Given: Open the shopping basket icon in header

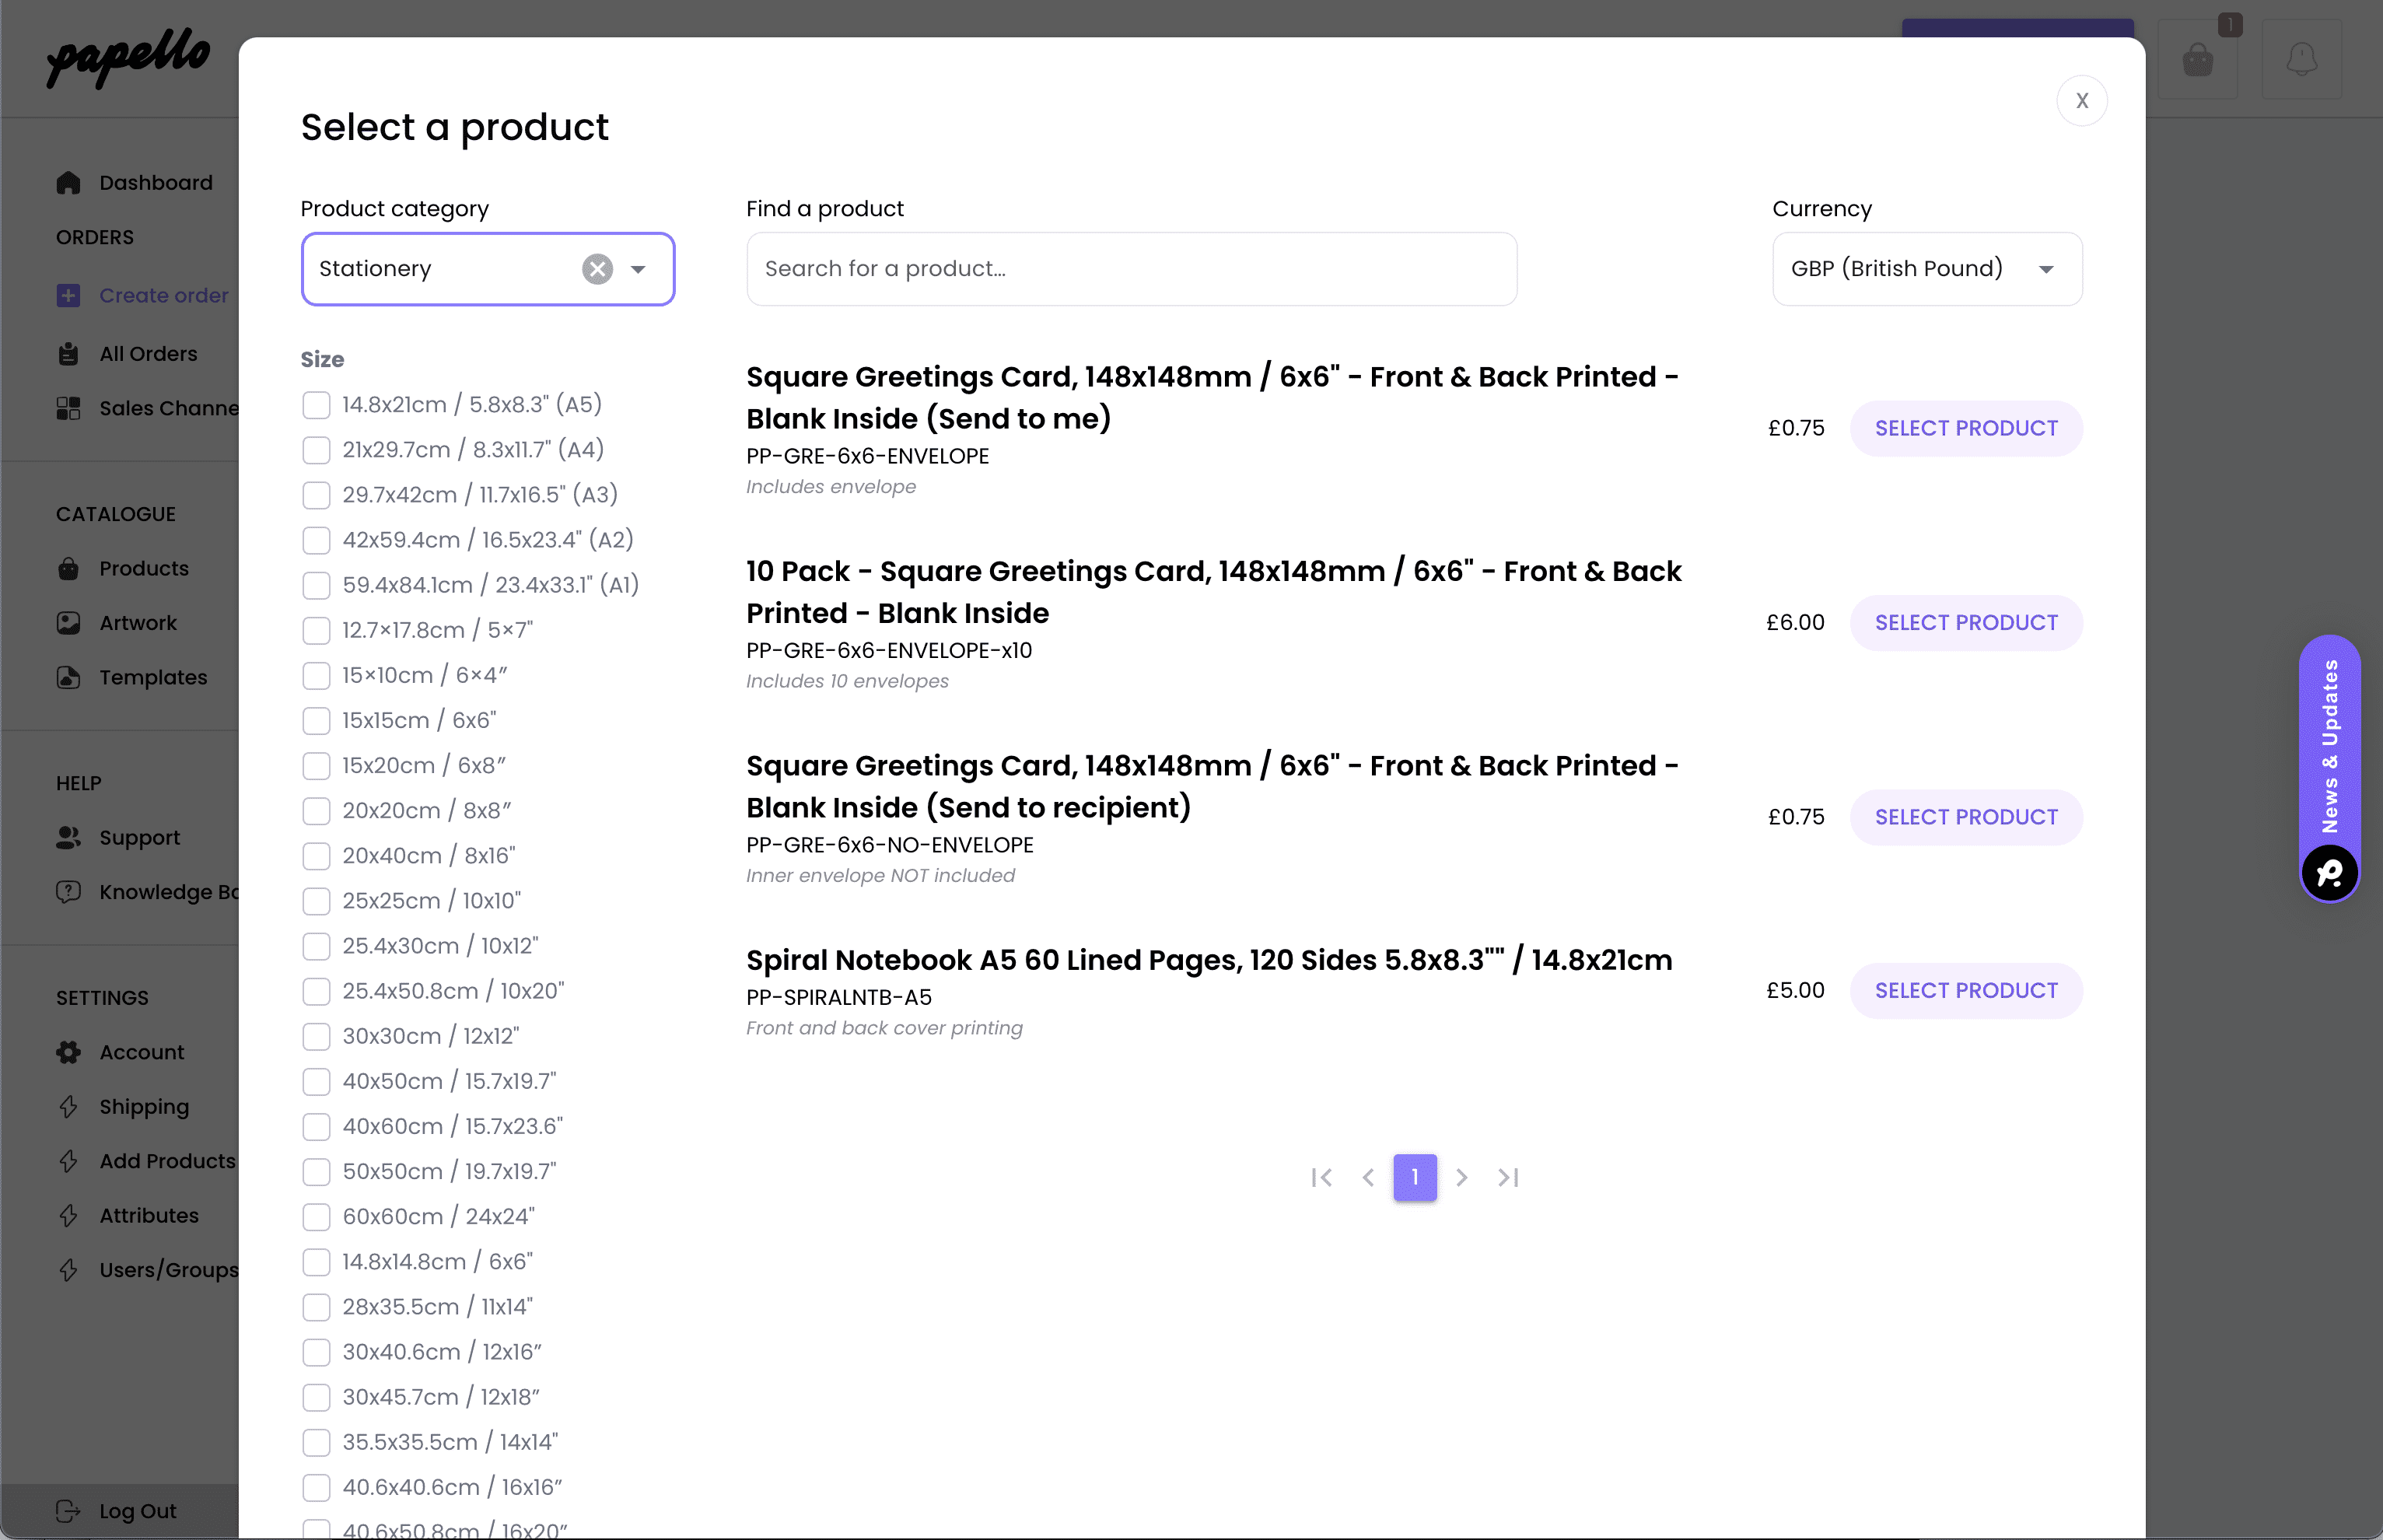Looking at the screenshot, I should pos(2197,59).
